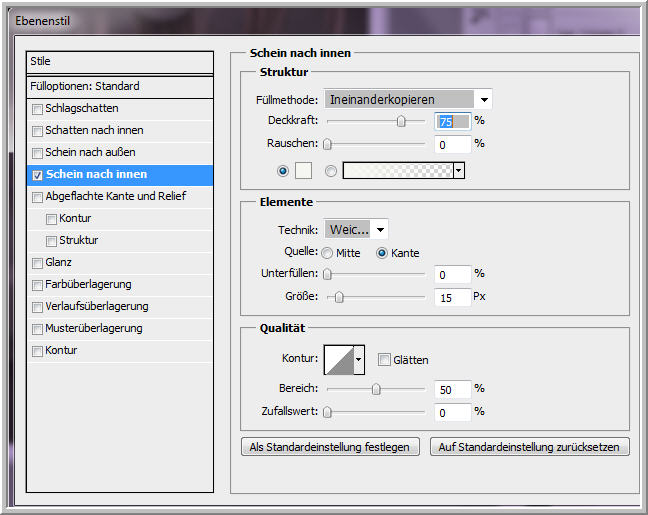Screen dimensions: 648x515
Task: Click the Deckkraft slider handle
Action: 401,121
